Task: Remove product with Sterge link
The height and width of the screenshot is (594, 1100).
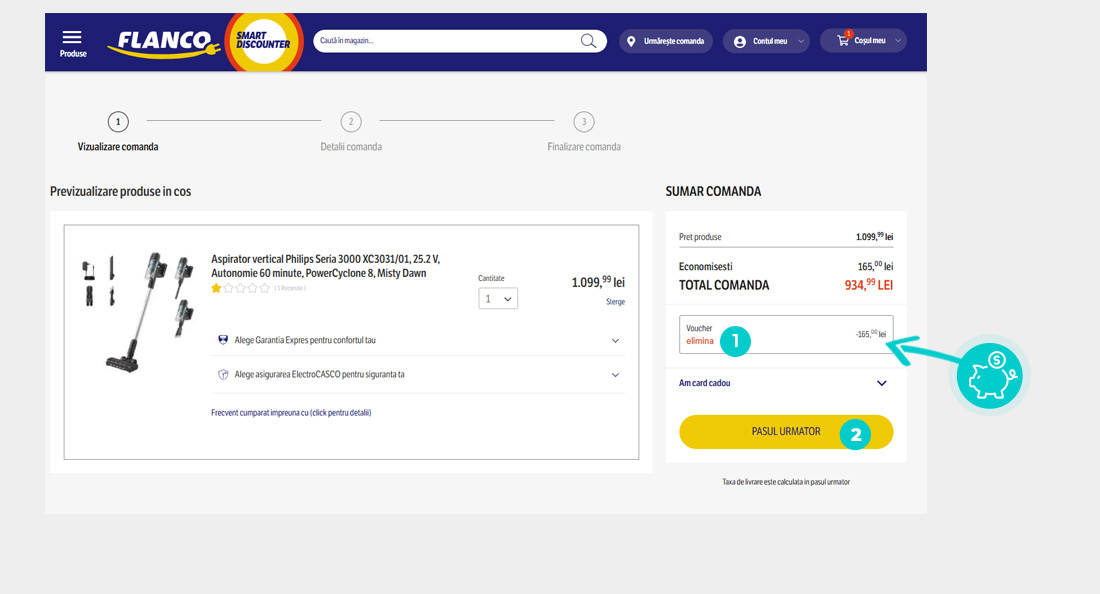Action: coord(615,302)
